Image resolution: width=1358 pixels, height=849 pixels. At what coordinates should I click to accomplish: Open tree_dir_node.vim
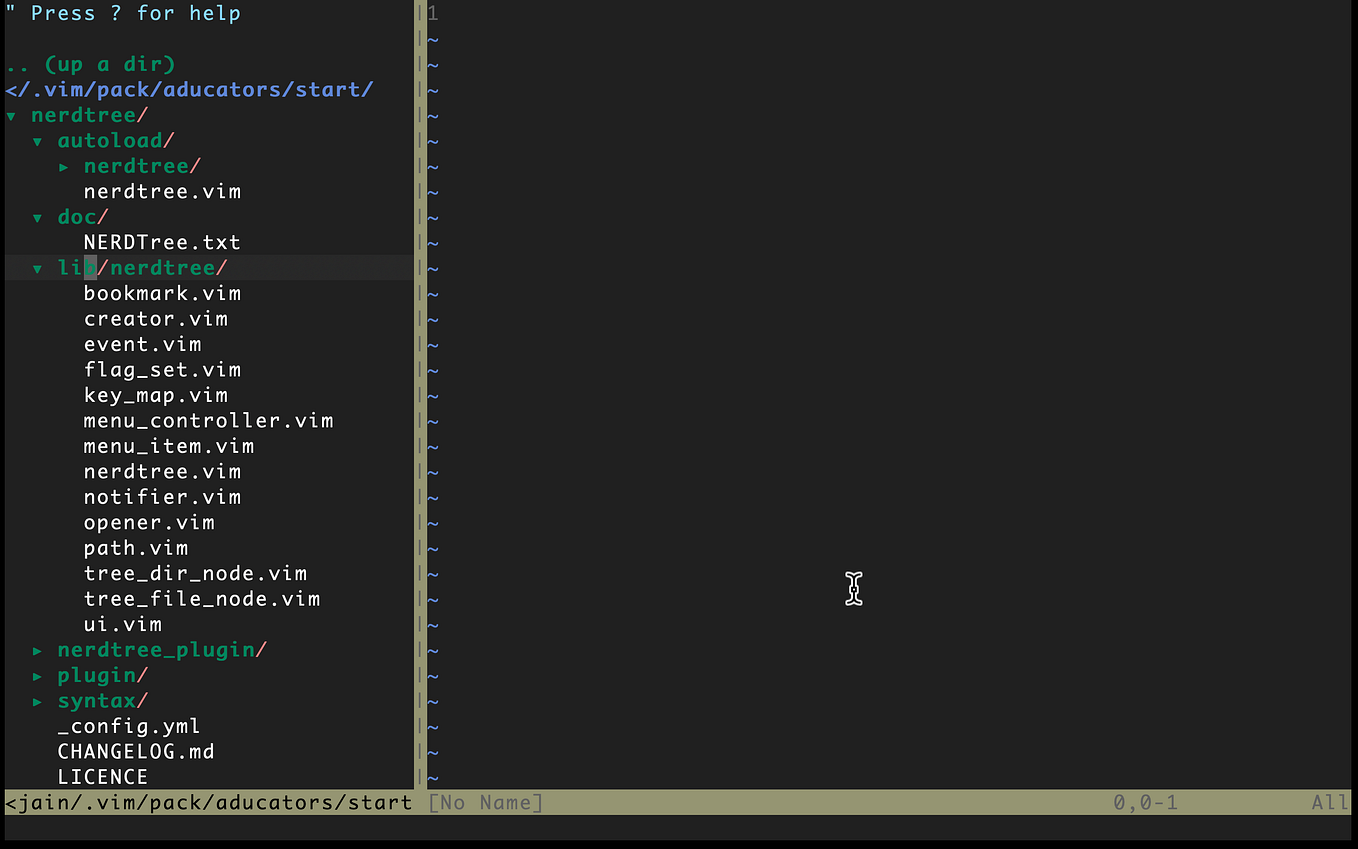[x=195, y=573]
